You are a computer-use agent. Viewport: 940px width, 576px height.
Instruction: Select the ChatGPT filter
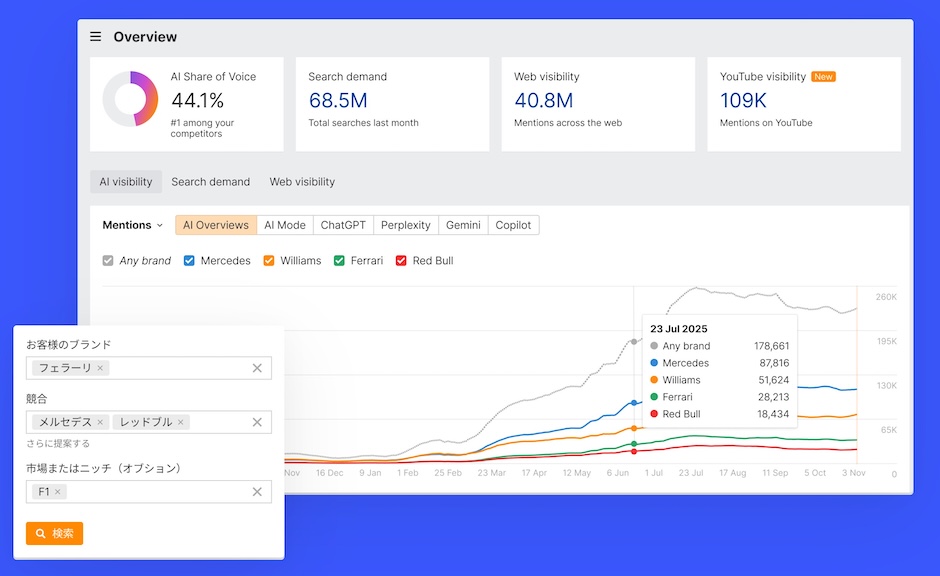tap(343, 225)
